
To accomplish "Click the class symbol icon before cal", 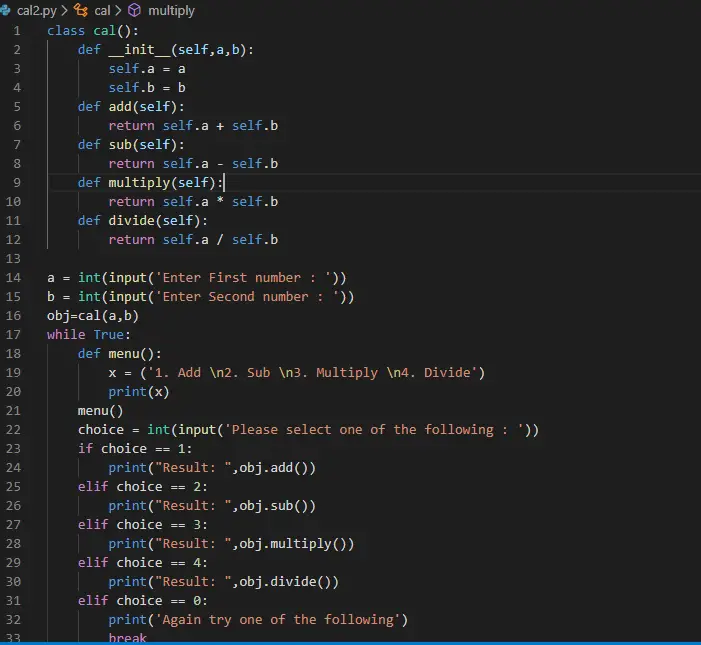I will click(x=81, y=10).
